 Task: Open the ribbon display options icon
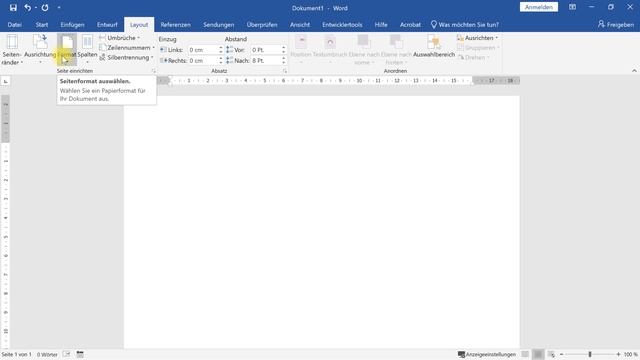[x=572, y=7]
